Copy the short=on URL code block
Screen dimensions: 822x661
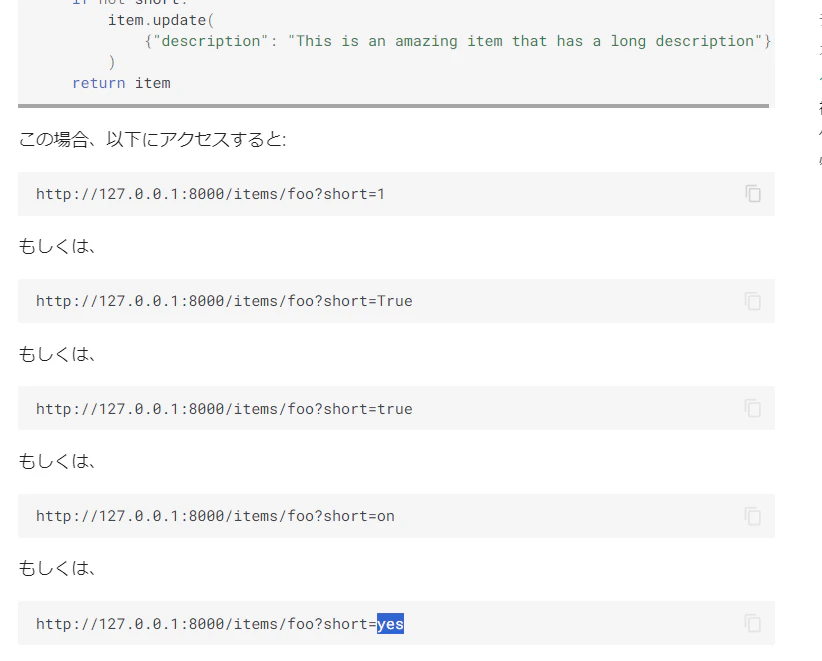tap(753, 516)
